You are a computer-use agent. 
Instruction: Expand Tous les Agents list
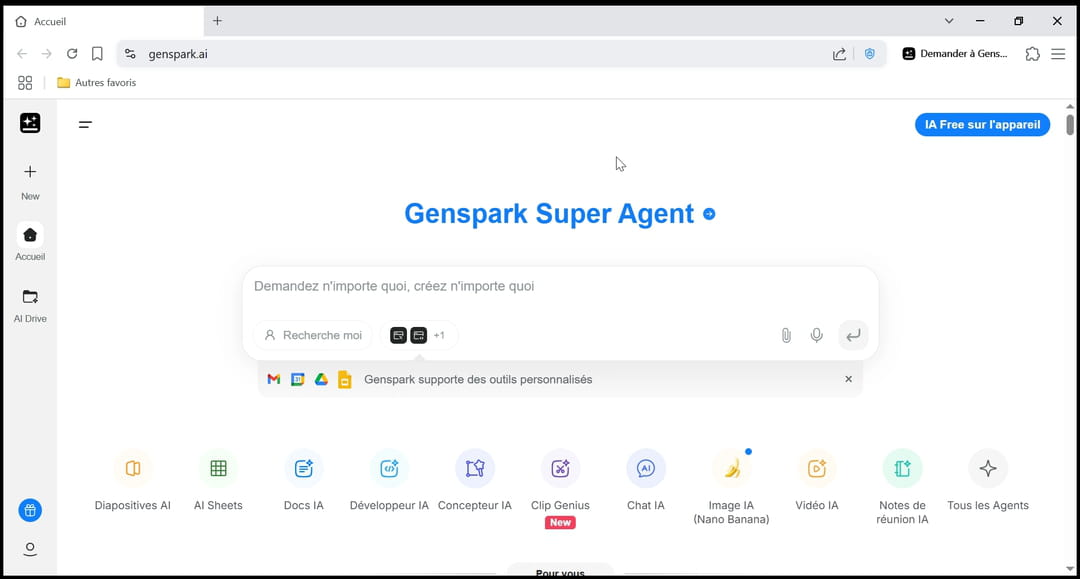click(988, 469)
